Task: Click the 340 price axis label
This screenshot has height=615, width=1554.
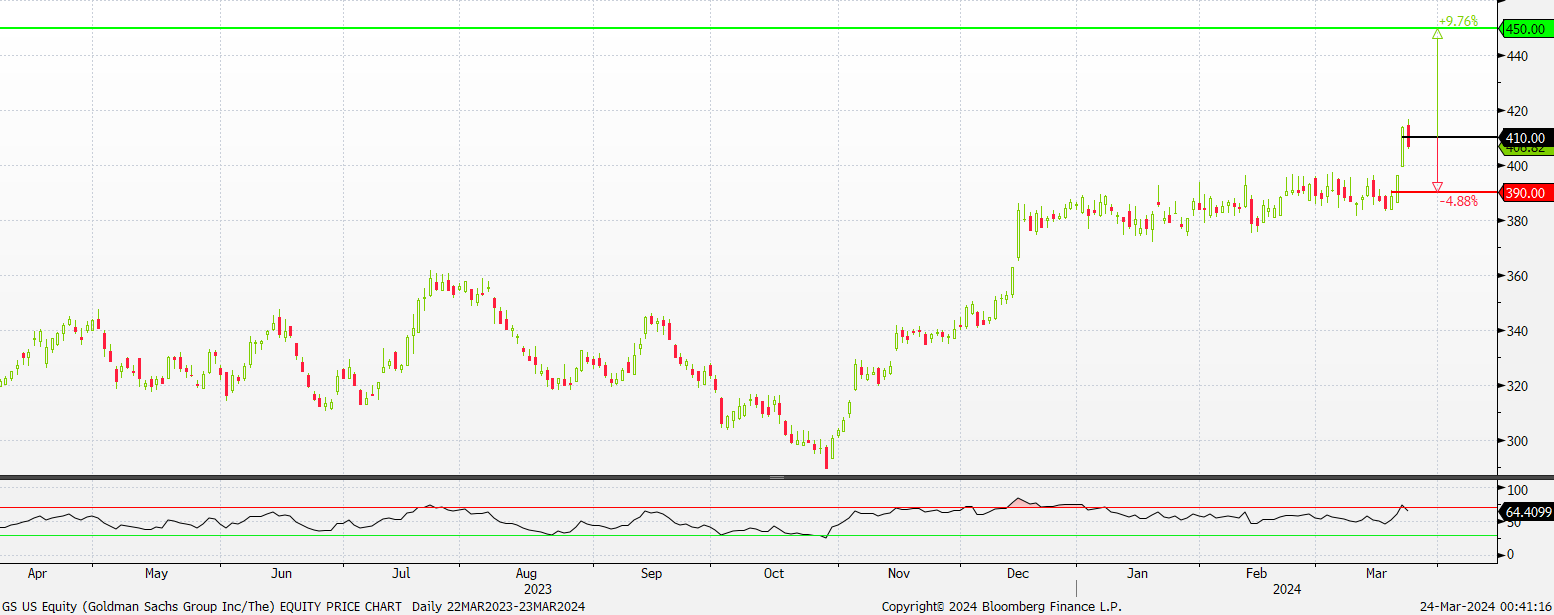Action: pos(1516,331)
